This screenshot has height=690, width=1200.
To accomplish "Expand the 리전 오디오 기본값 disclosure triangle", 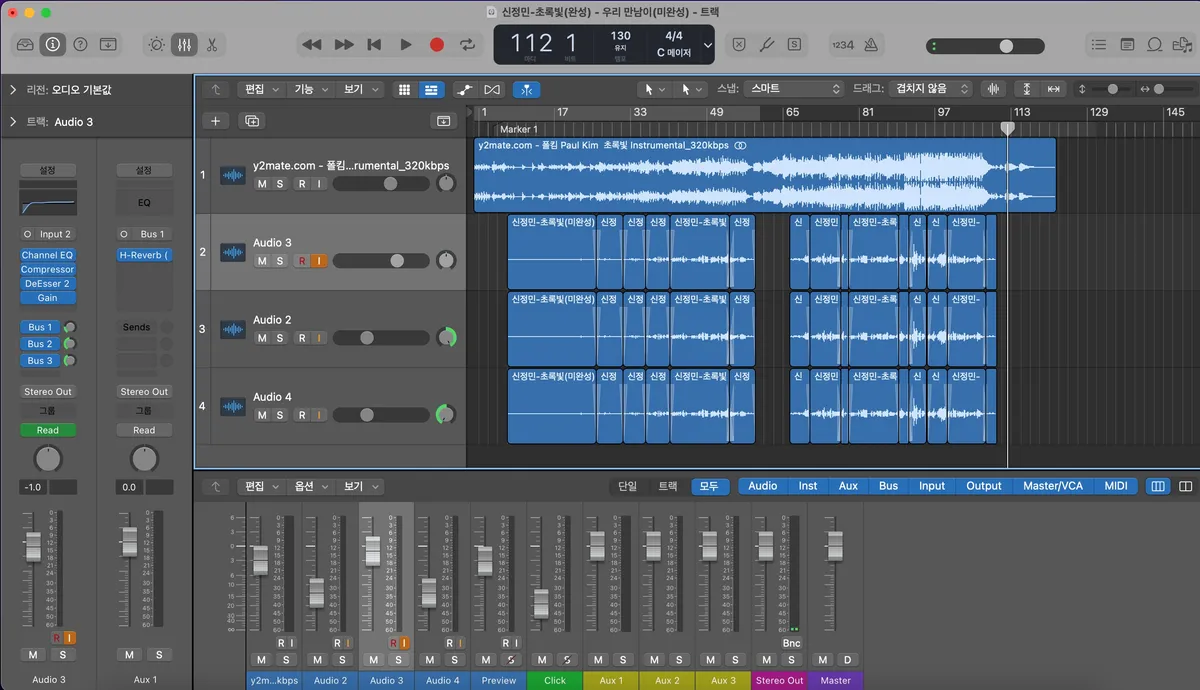I will coord(13,90).
